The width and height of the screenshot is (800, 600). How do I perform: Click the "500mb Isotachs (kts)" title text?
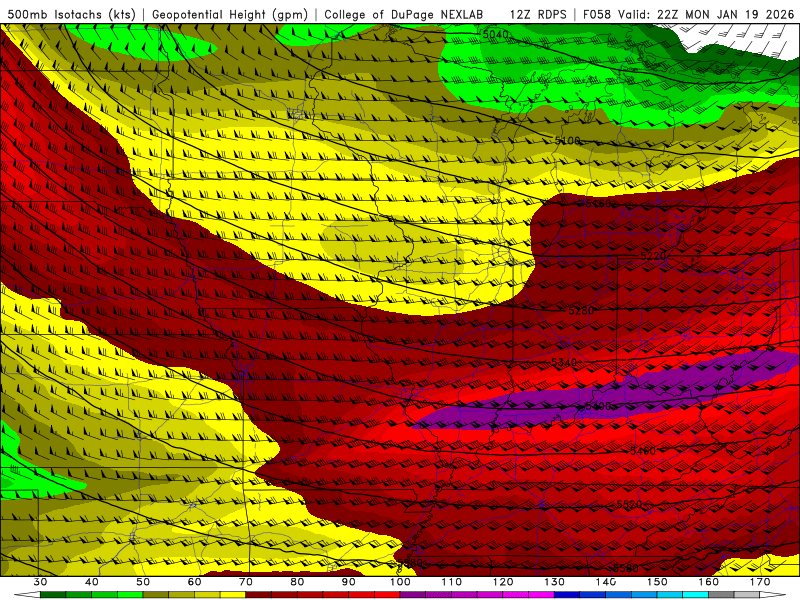click(x=72, y=14)
